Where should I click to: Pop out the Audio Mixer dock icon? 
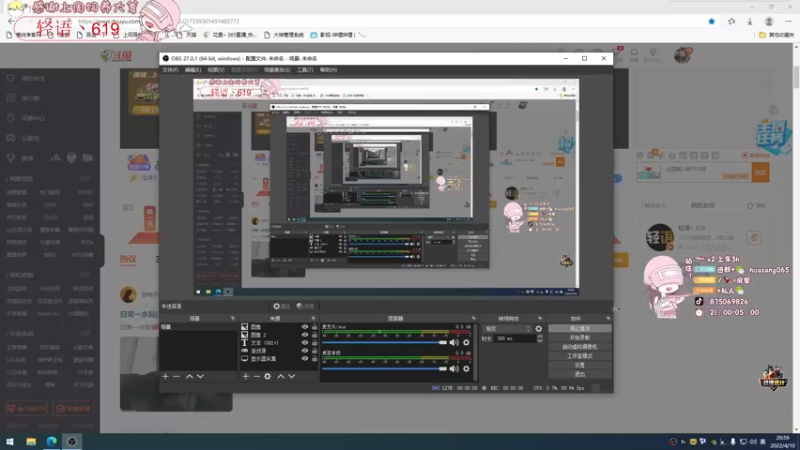coord(474,318)
